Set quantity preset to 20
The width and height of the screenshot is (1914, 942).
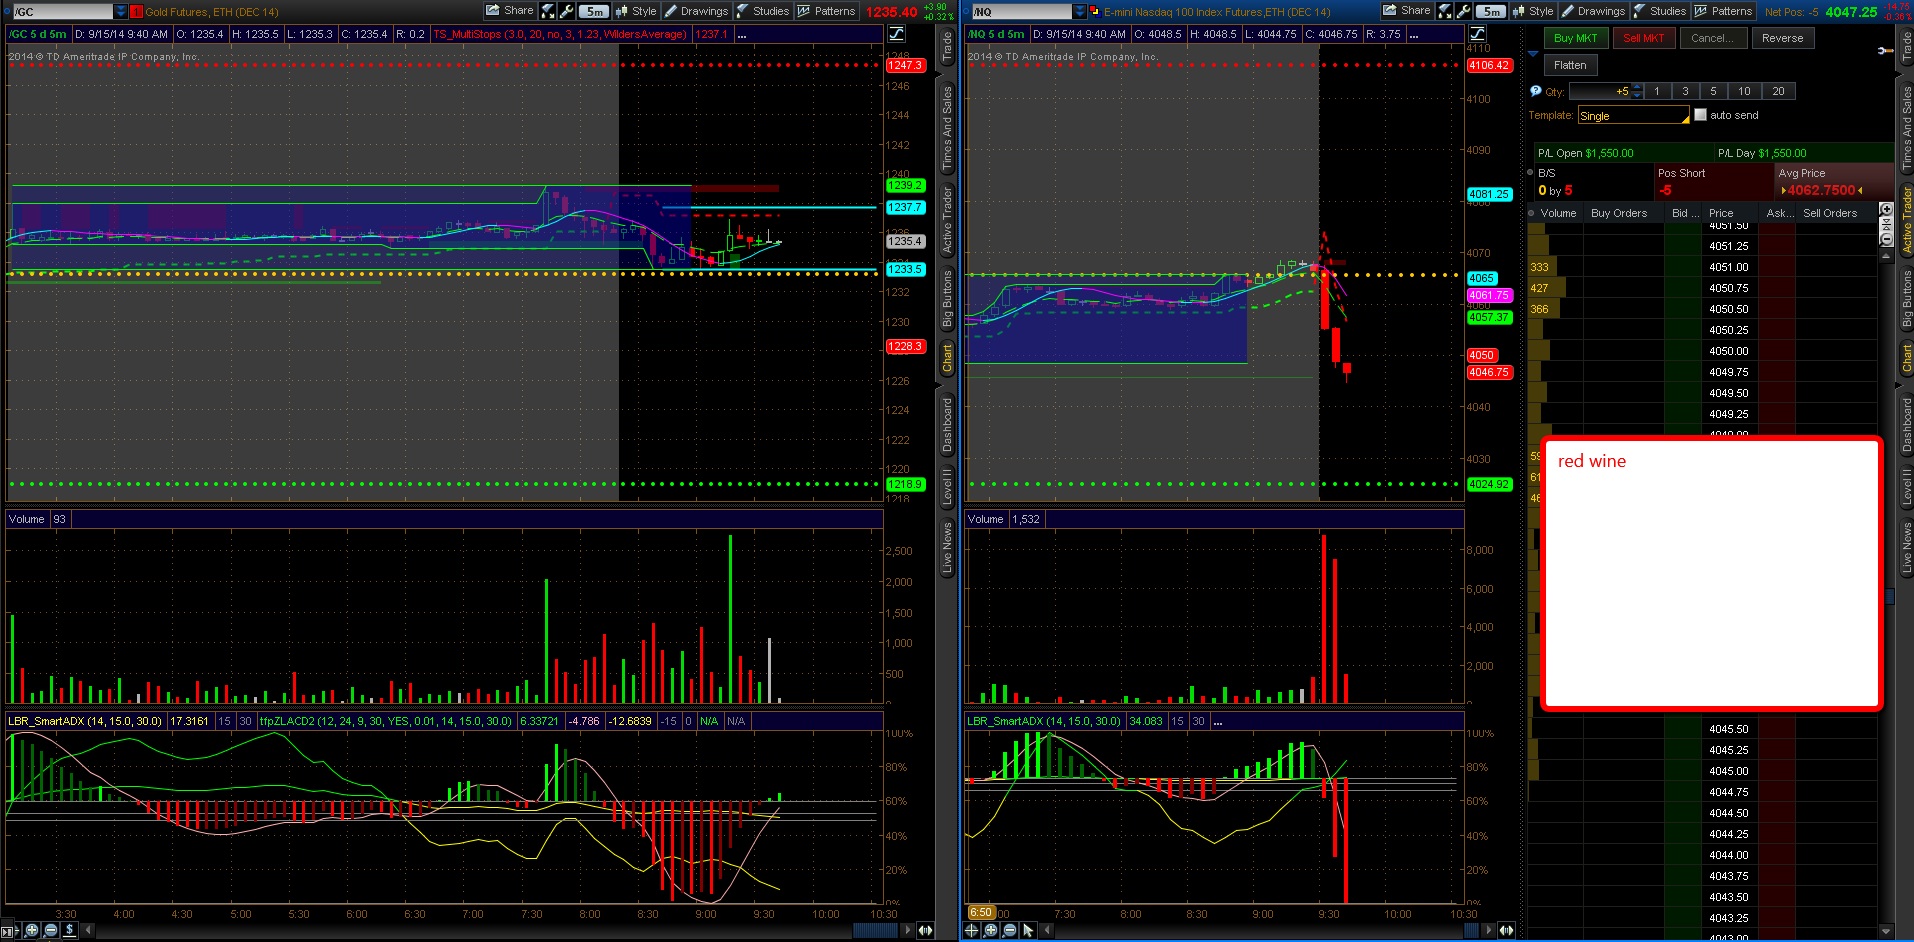pos(1778,91)
